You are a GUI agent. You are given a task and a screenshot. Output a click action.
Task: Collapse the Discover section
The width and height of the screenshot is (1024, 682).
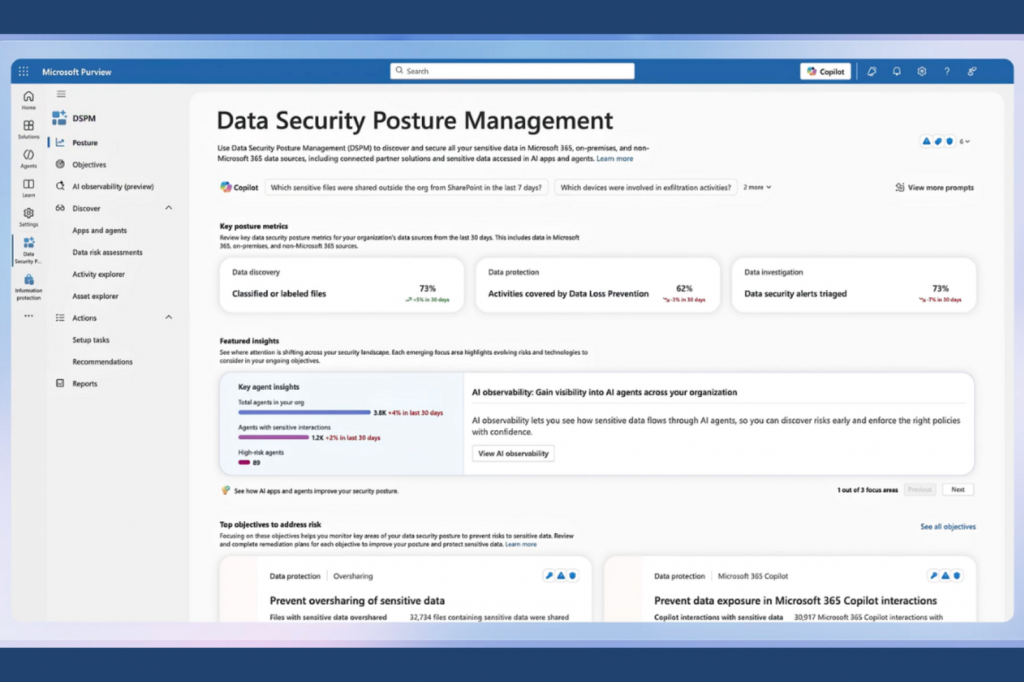[168, 208]
